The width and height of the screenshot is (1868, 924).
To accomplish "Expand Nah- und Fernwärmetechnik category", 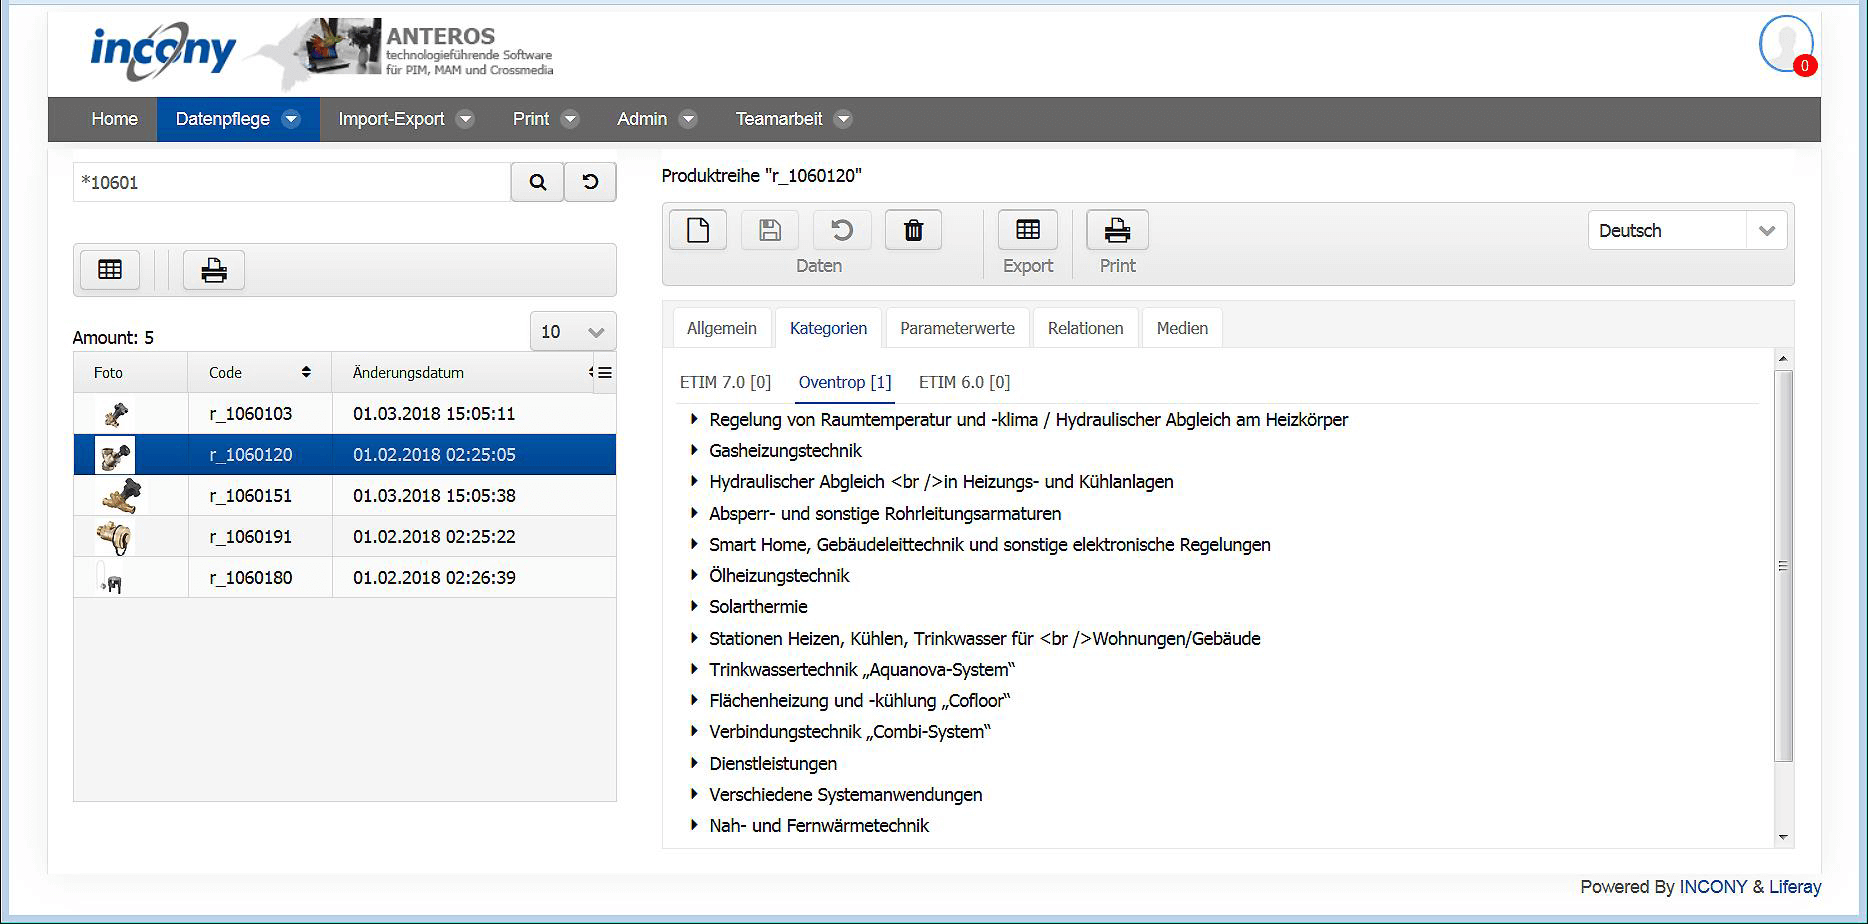I will coord(693,825).
